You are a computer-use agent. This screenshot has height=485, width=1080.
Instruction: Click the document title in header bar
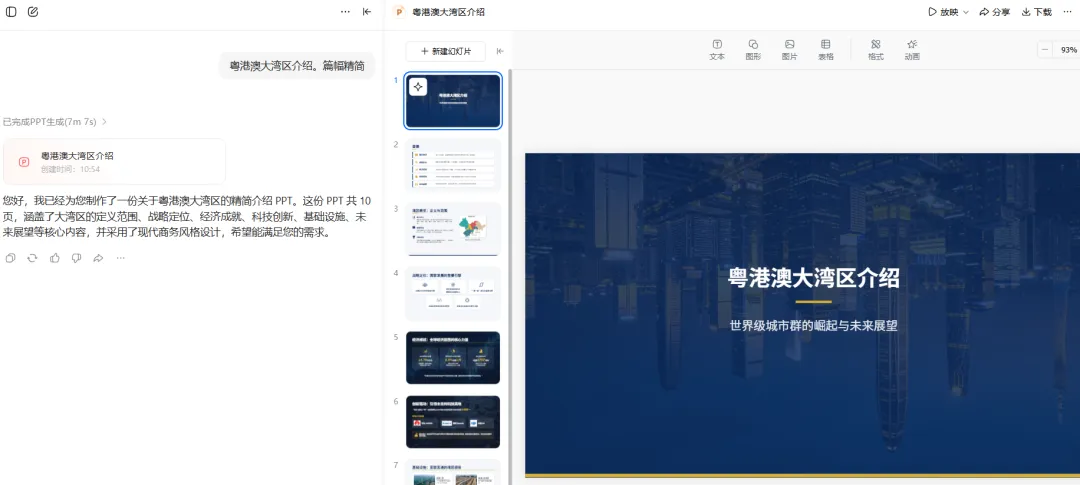coord(448,12)
